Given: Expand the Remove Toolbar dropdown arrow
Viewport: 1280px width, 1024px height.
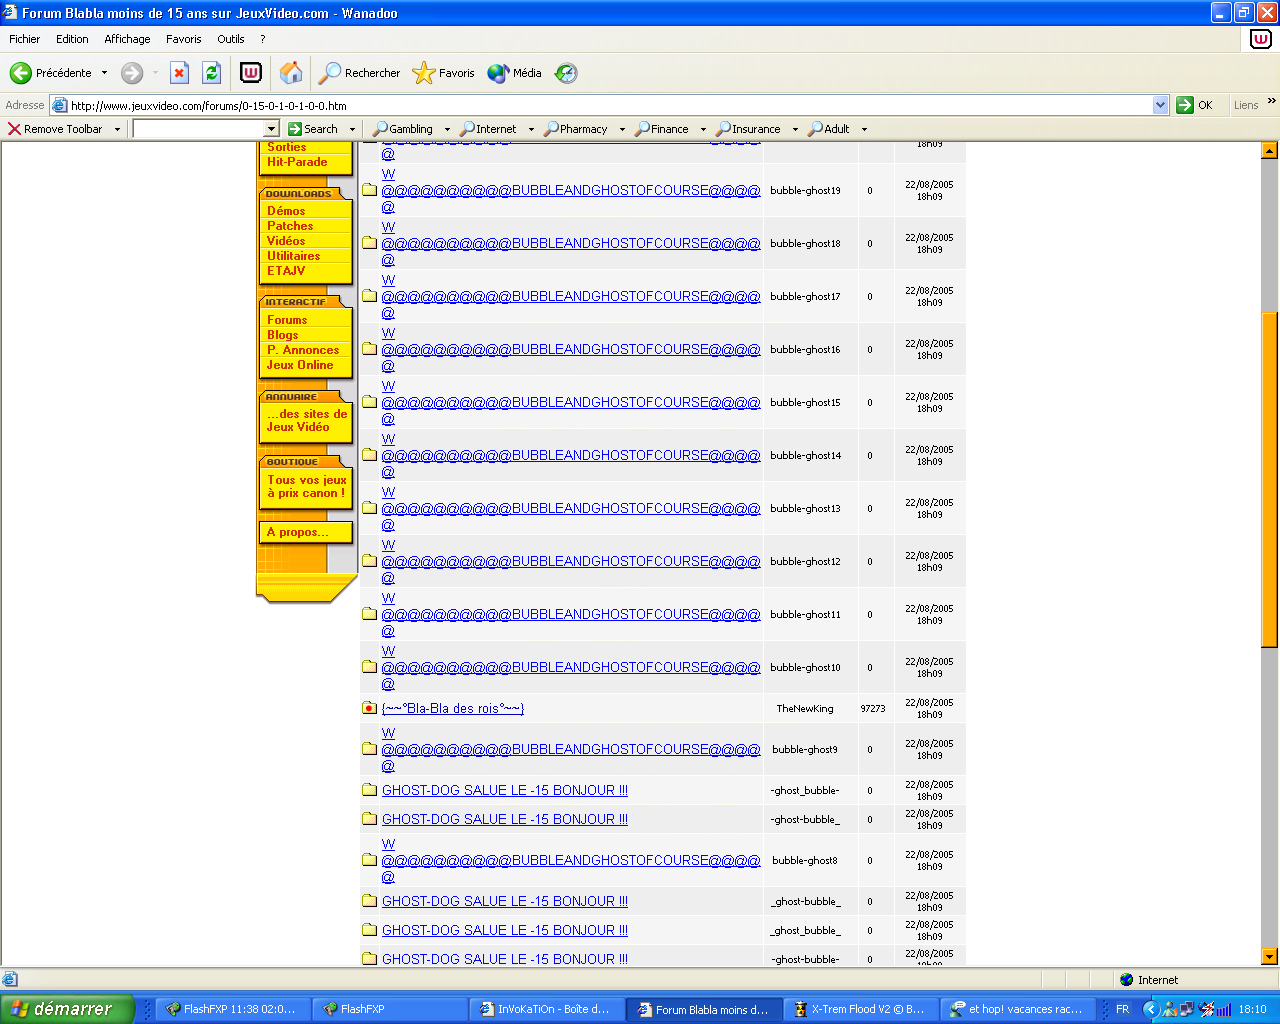Looking at the screenshot, I should [117, 129].
